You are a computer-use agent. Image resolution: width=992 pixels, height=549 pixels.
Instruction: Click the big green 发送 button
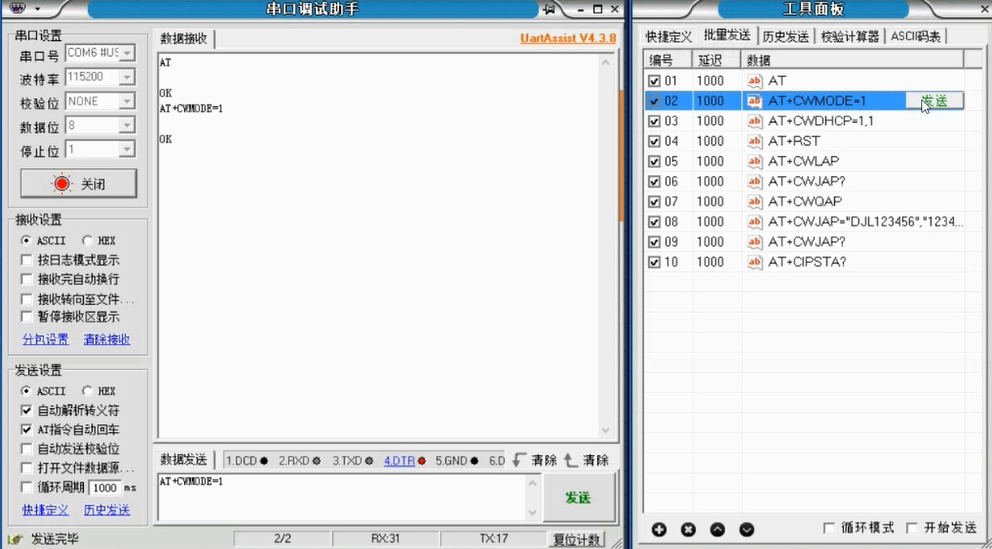pyautogui.click(x=578, y=497)
